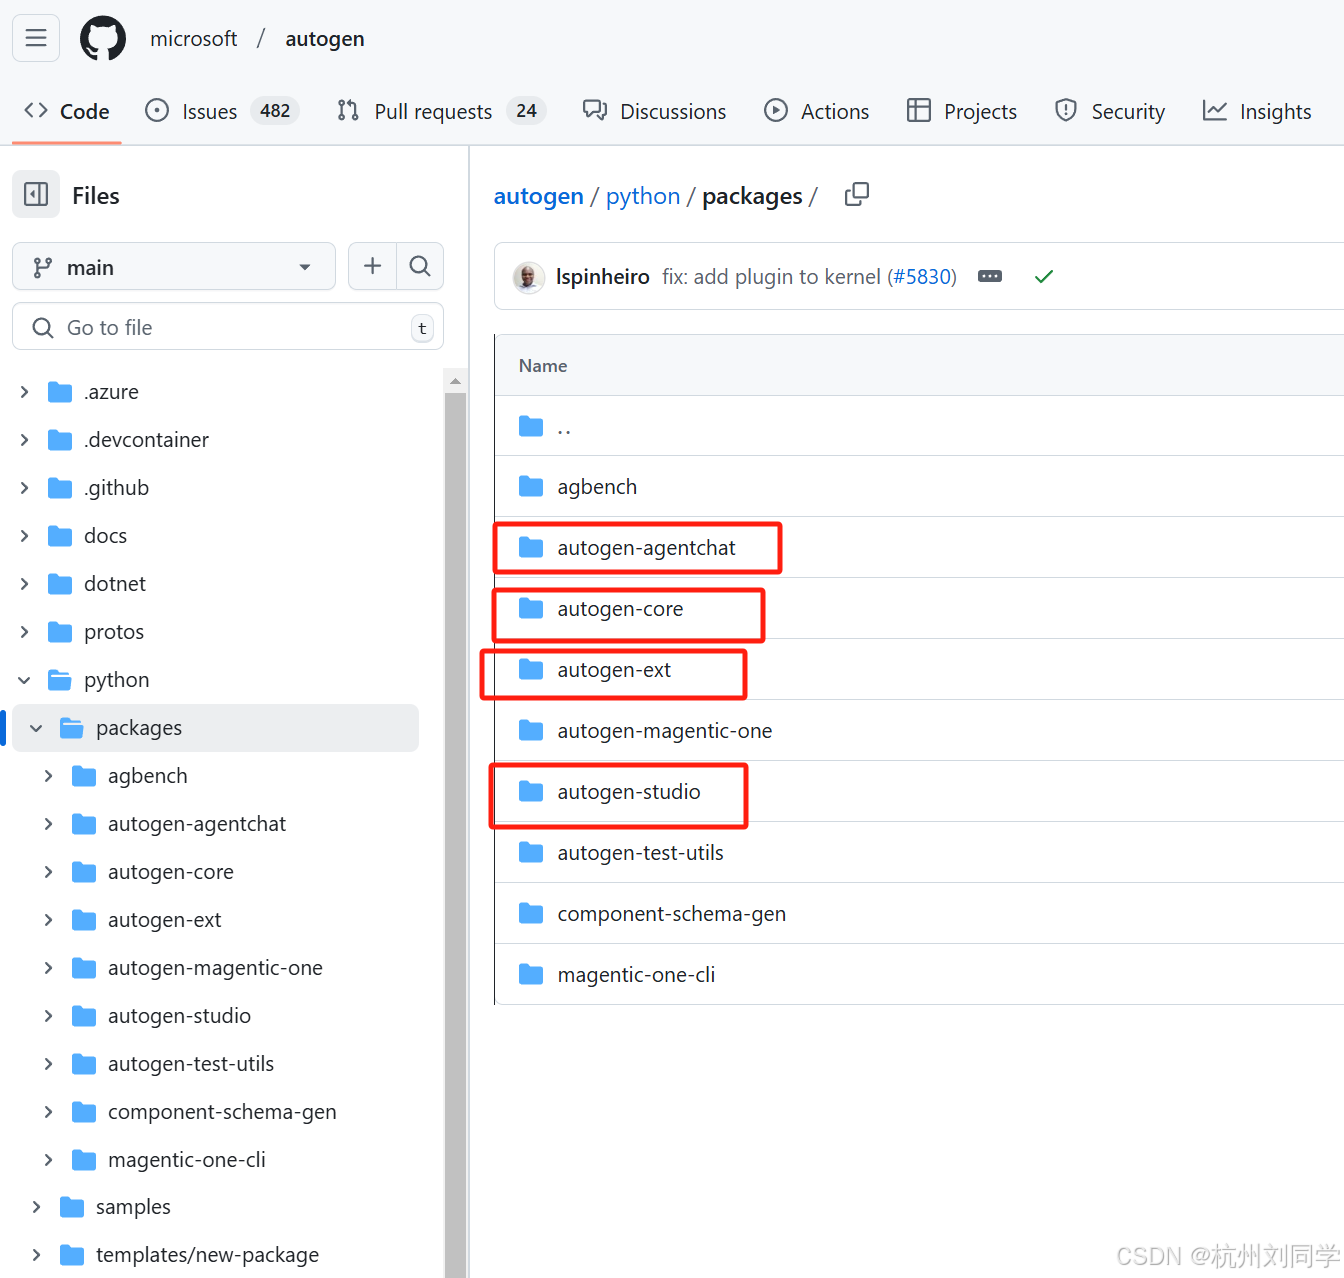Viewport: 1344px width, 1278px height.
Task: Collapse the python folder chevron
Action: (x=24, y=680)
